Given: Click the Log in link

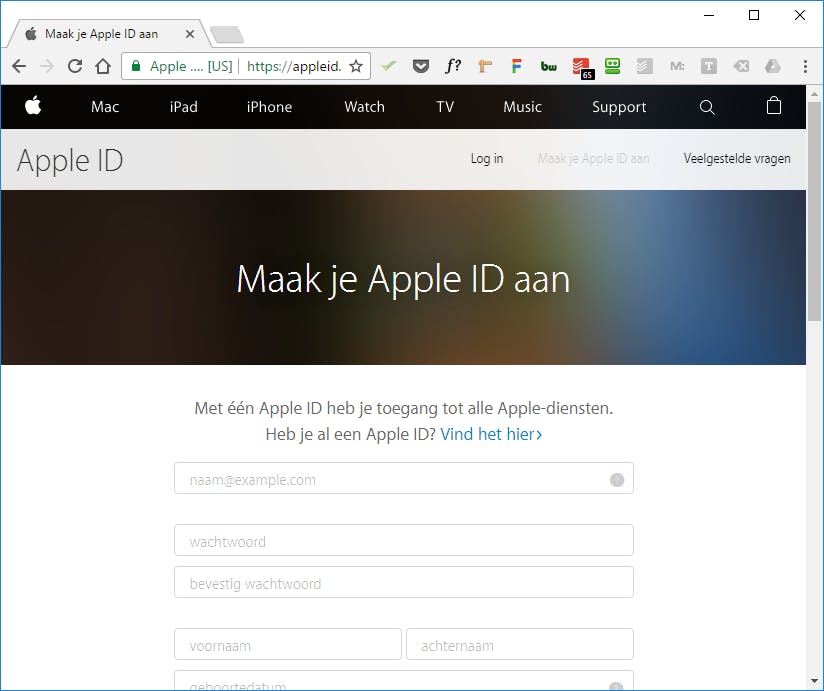Looking at the screenshot, I should pyautogui.click(x=486, y=158).
